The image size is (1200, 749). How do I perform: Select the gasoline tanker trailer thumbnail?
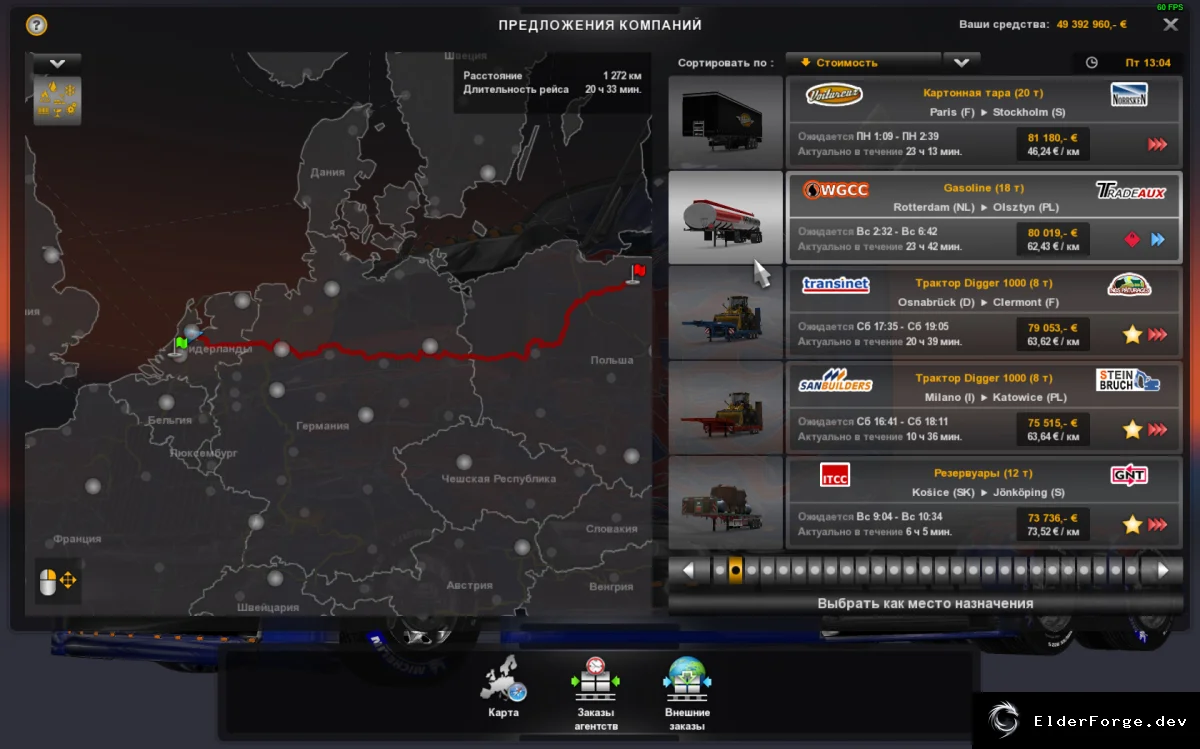click(726, 217)
